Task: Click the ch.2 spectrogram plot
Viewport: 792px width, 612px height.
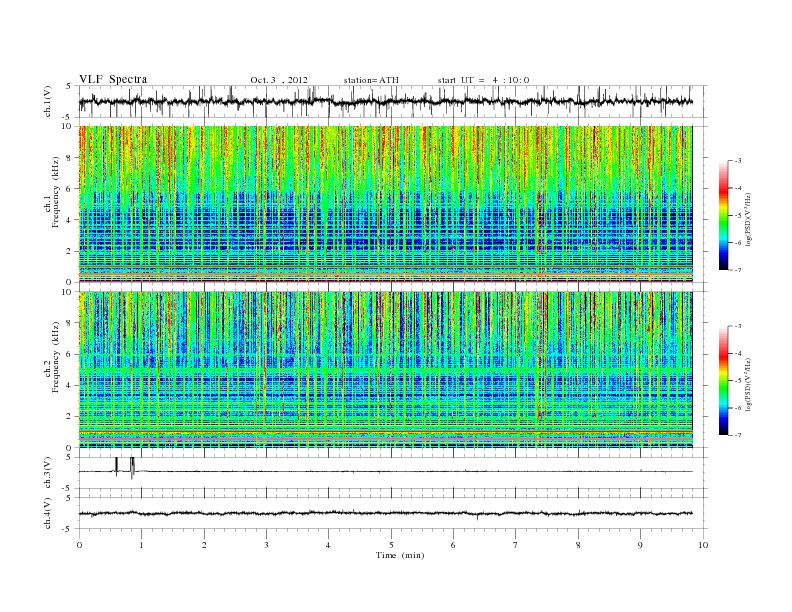Action: [x=386, y=370]
